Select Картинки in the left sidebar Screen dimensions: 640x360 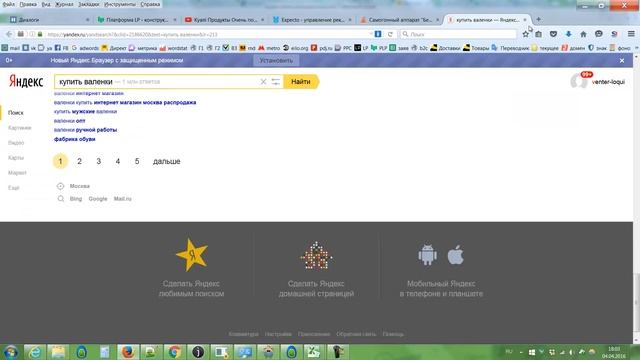pyautogui.click(x=20, y=128)
